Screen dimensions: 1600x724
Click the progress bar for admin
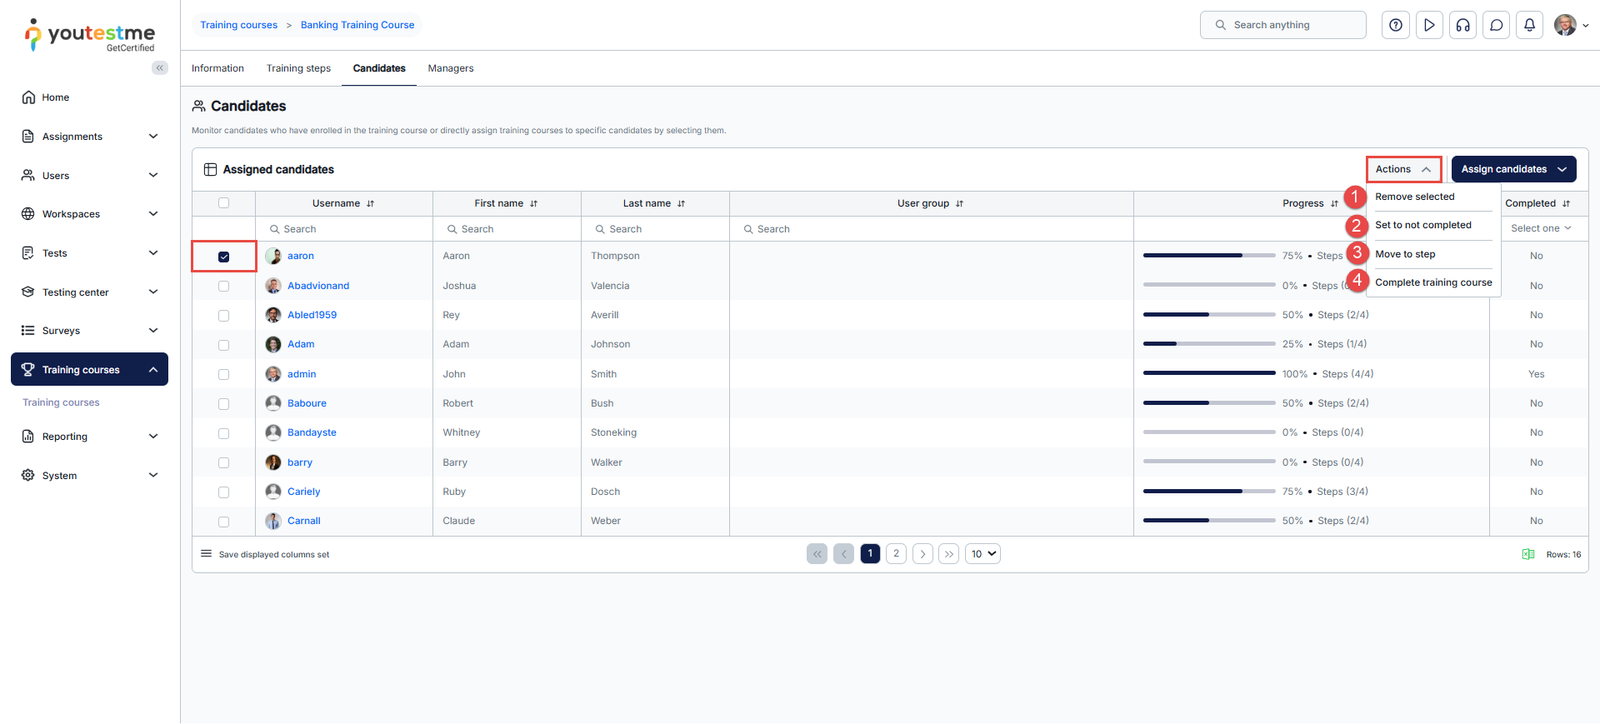(x=1208, y=374)
